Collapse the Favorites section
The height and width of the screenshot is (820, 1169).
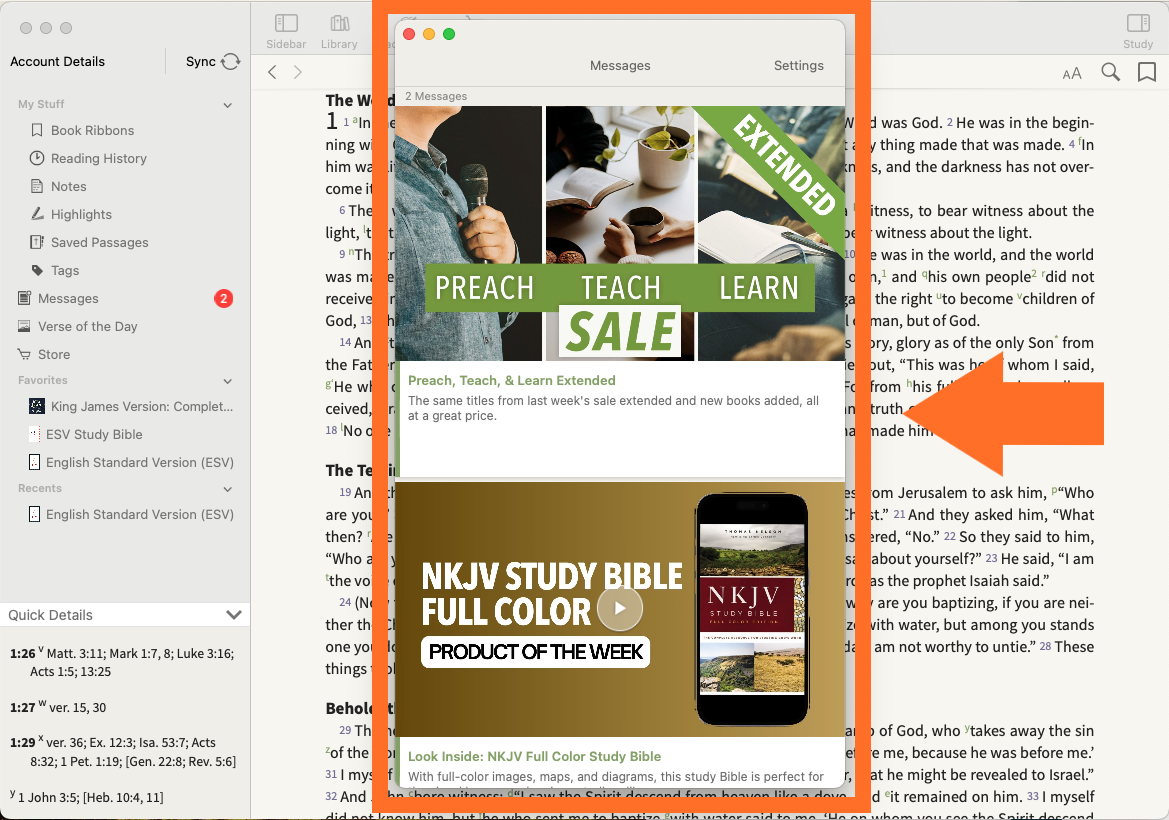[x=227, y=381]
